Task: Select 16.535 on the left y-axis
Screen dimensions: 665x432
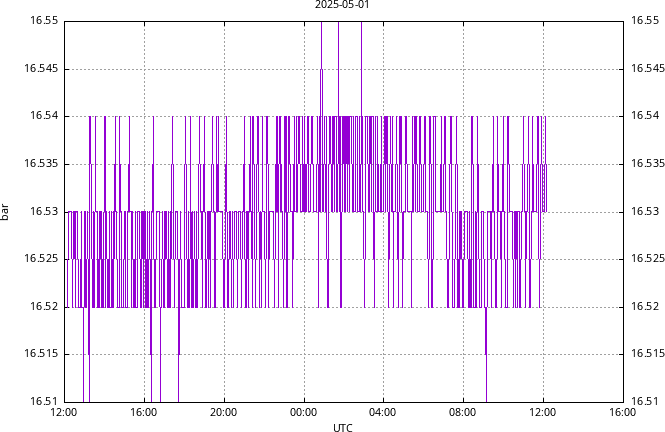Action: point(41,164)
